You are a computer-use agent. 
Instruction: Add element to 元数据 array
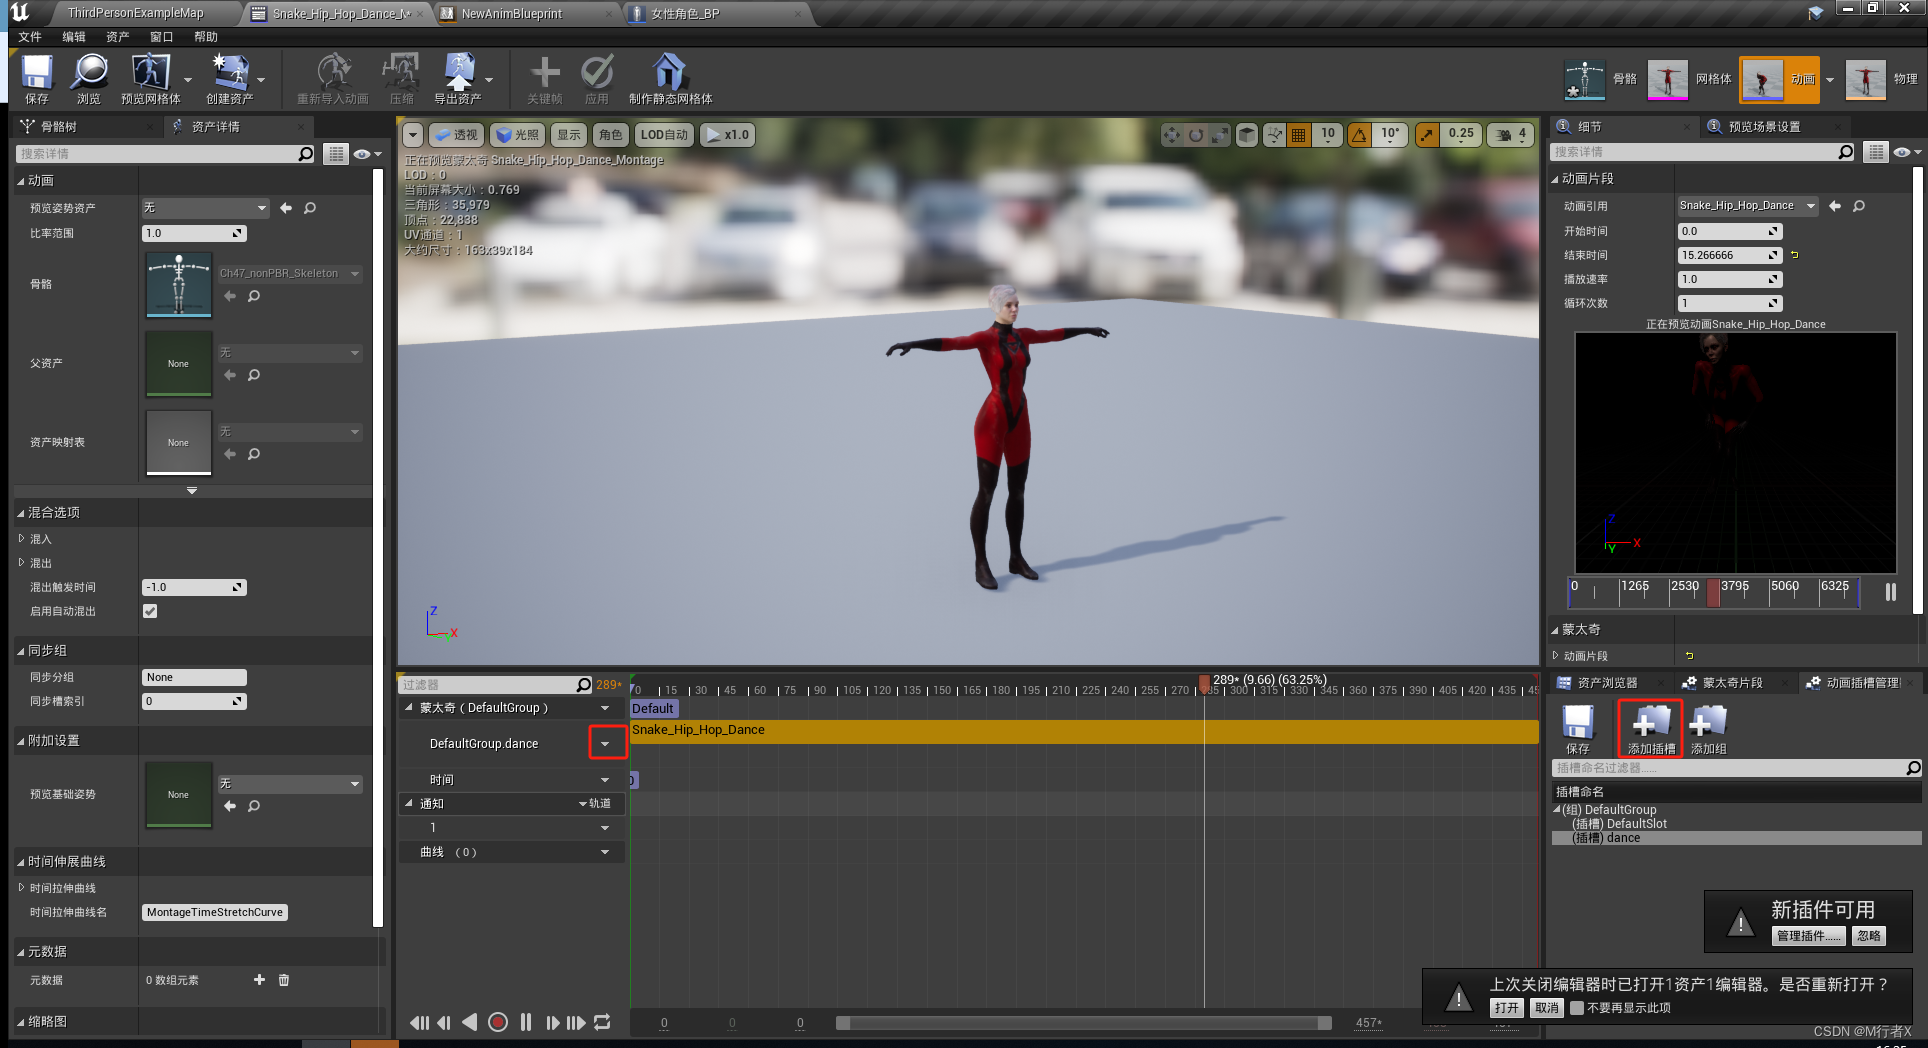click(x=259, y=980)
